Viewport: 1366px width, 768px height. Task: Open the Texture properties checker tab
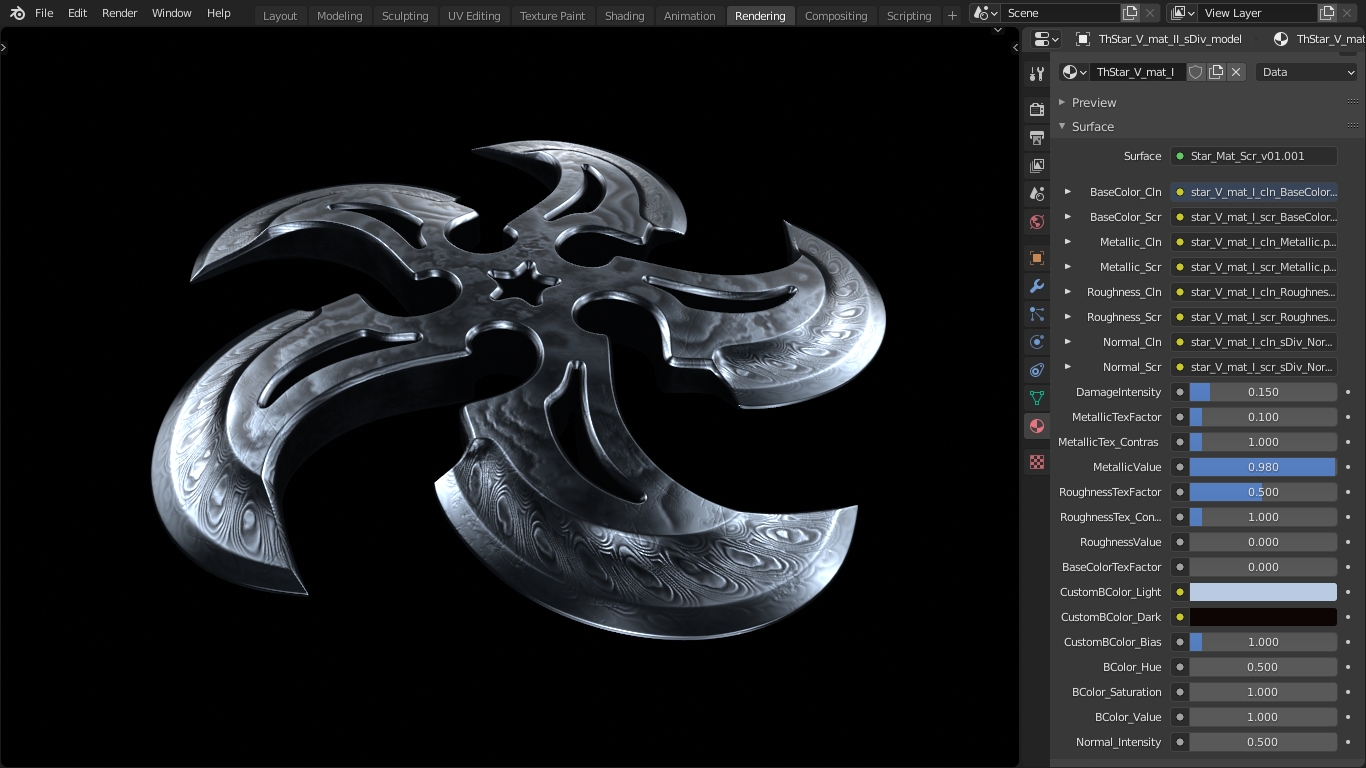(1037, 462)
